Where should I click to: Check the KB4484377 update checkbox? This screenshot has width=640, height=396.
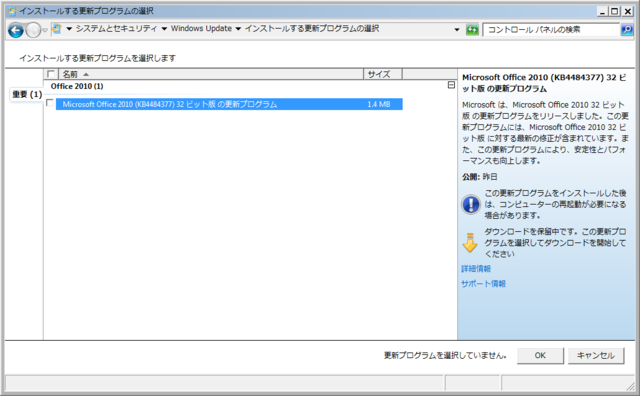tap(50, 103)
